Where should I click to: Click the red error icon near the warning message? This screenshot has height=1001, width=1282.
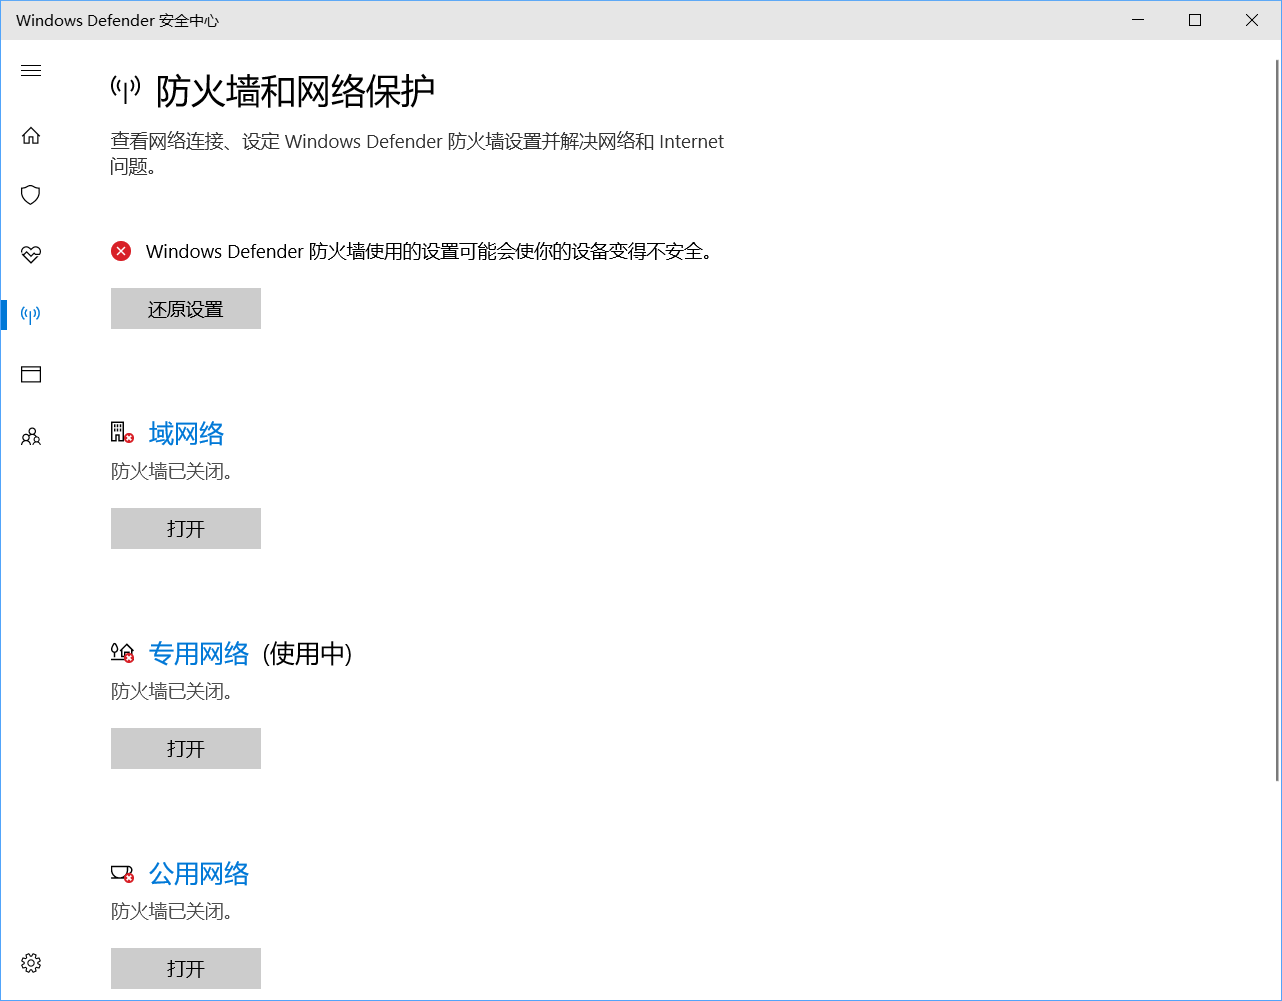click(x=121, y=251)
